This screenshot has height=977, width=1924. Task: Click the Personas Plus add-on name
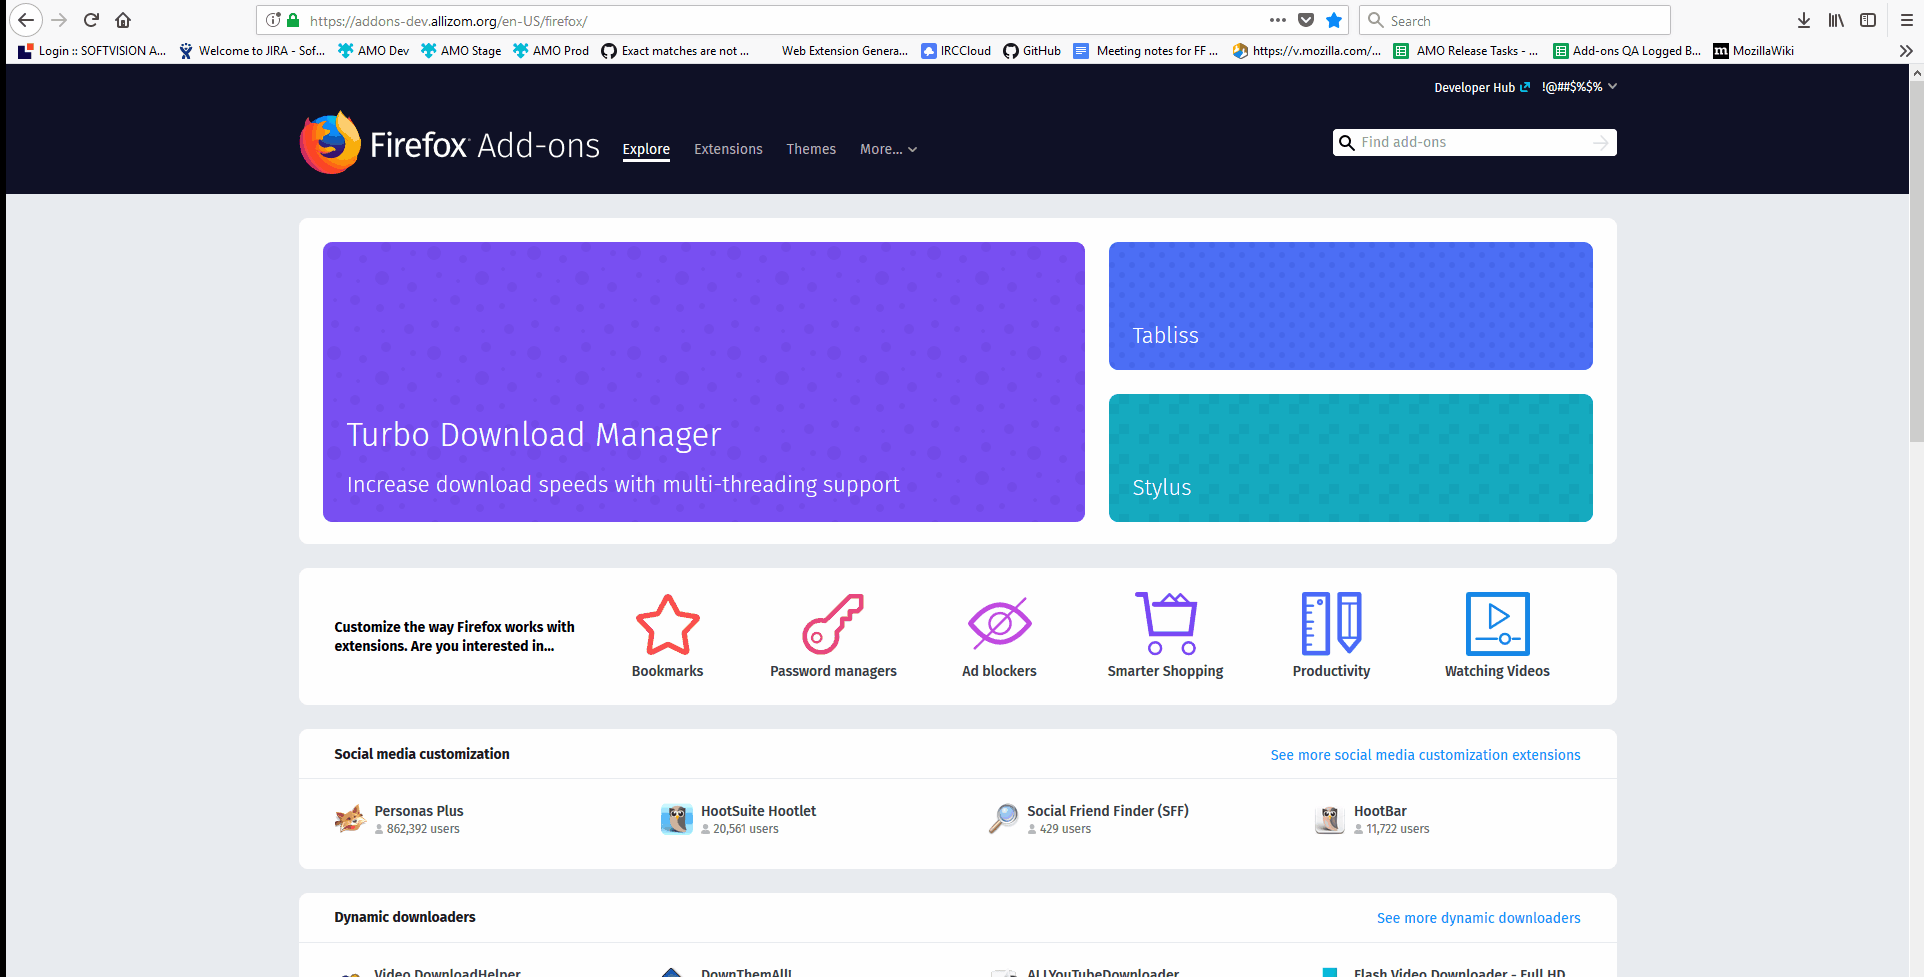(419, 811)
